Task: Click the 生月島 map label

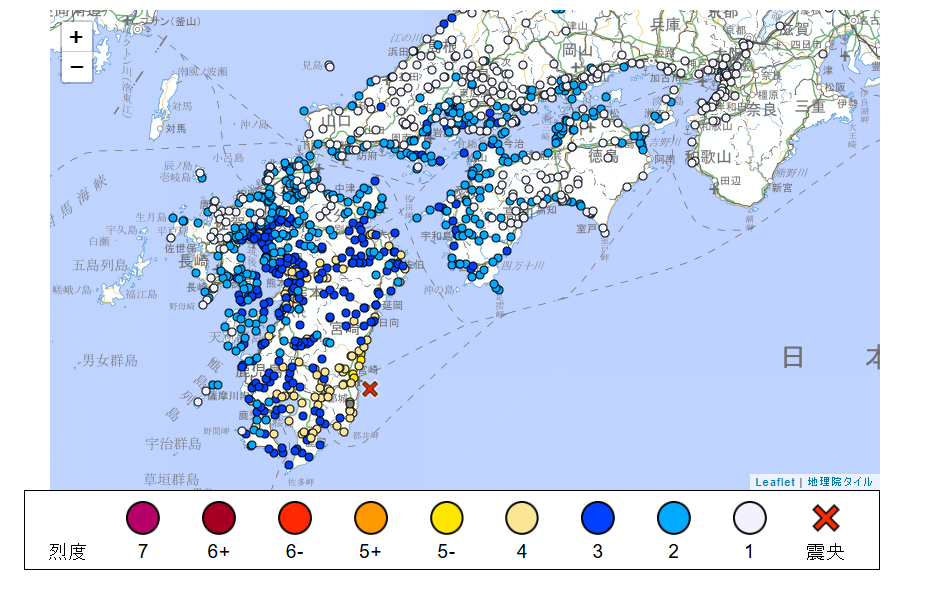Action: coord(151,216)
